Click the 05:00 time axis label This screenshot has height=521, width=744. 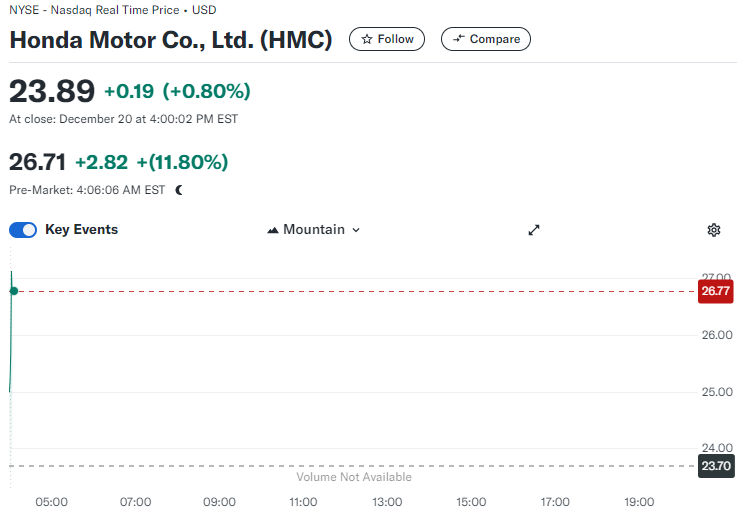tap(52, 502)
